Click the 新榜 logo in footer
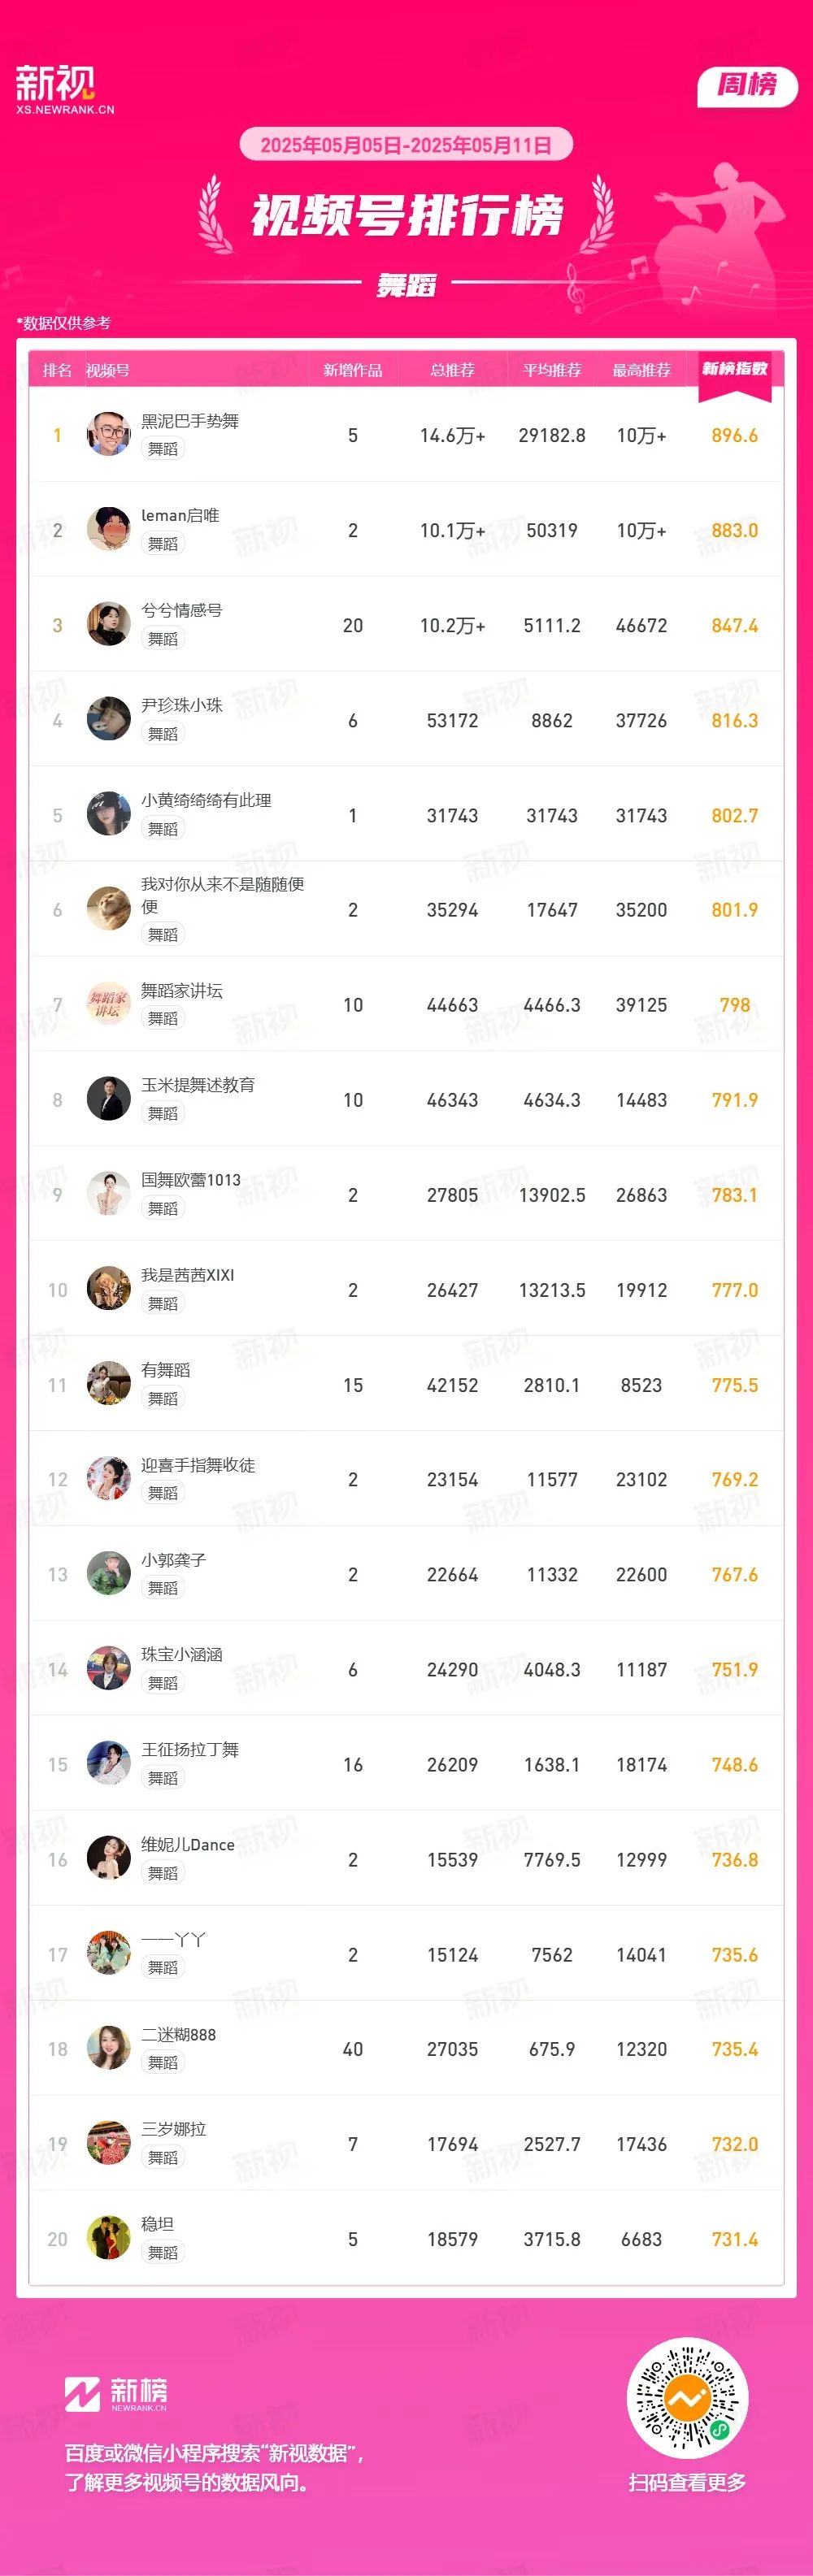The image size is (813, 2576). pos(116,2395)
